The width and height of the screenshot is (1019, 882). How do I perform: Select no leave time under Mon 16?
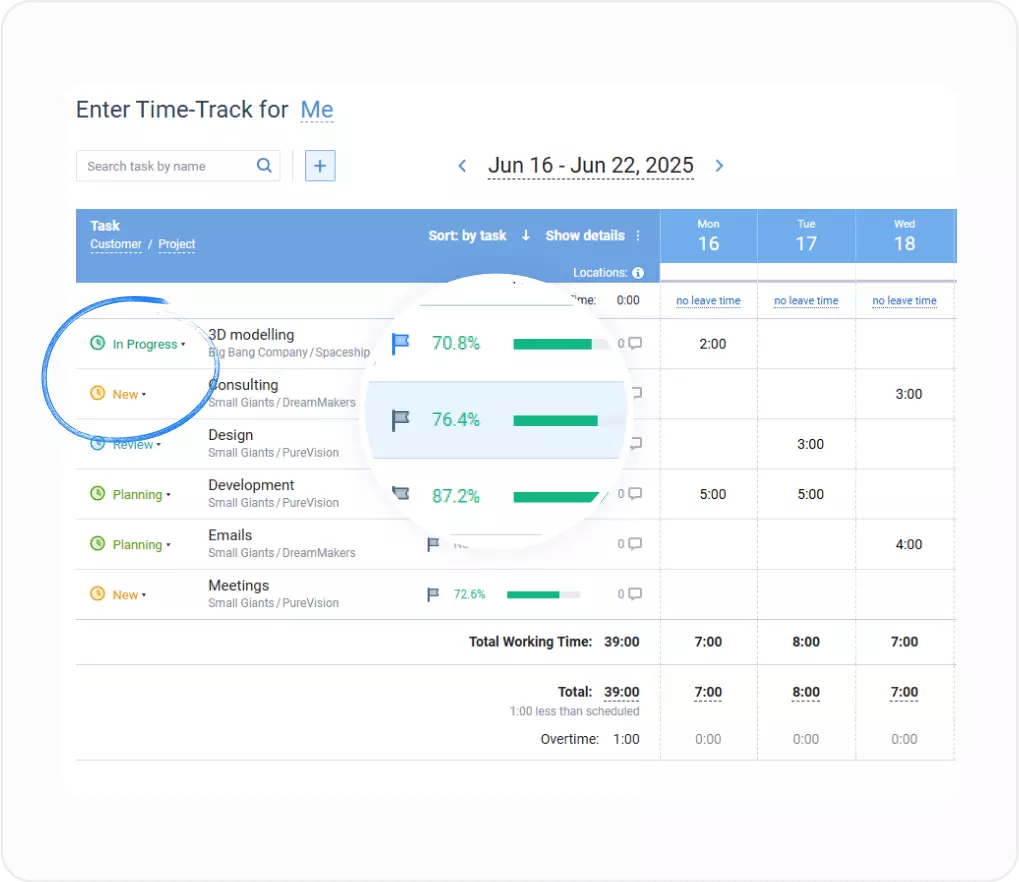pos(708,300)
